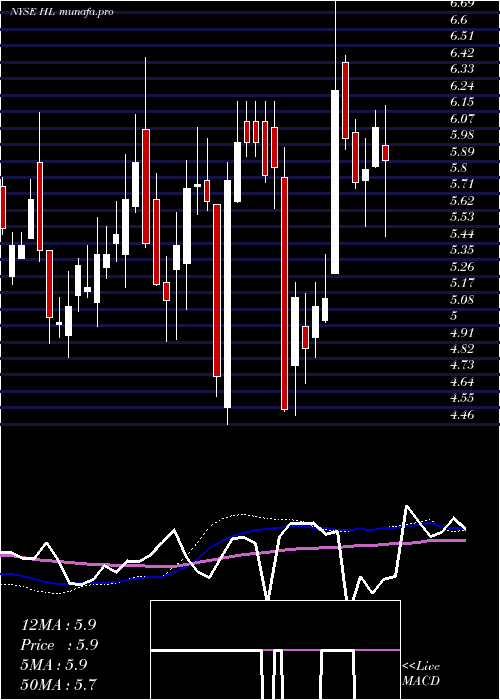Click the 4.46 price axis label

tap(462, 415)
